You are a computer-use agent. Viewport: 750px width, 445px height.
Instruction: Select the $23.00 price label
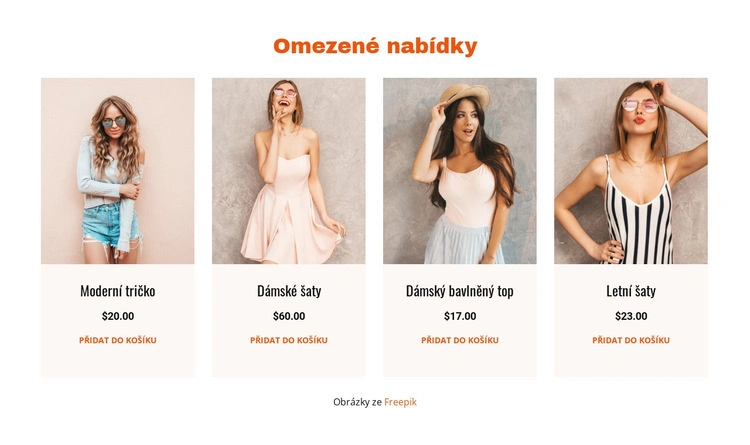pos(631,316)
